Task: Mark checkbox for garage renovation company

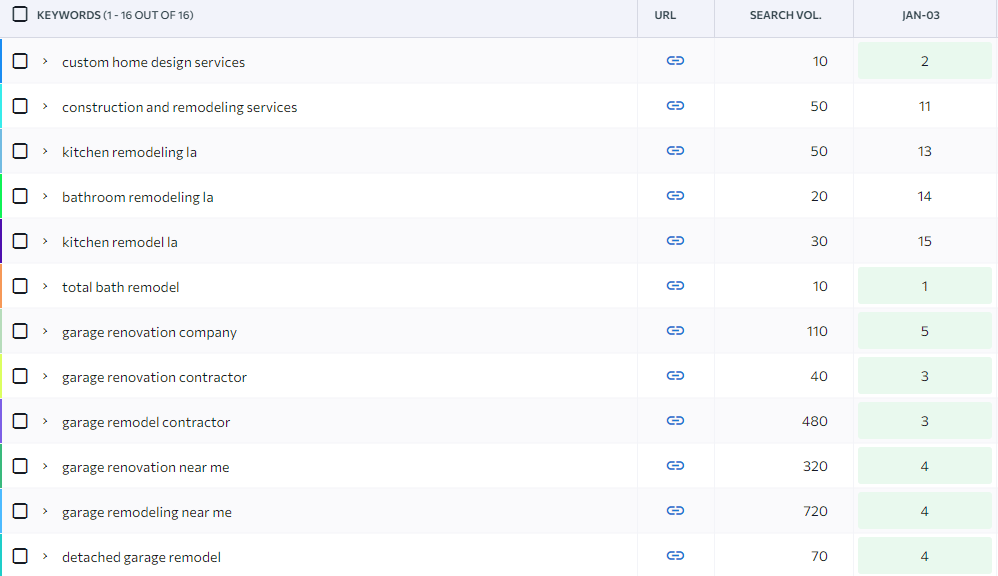Action: click(x=20, y=331)
